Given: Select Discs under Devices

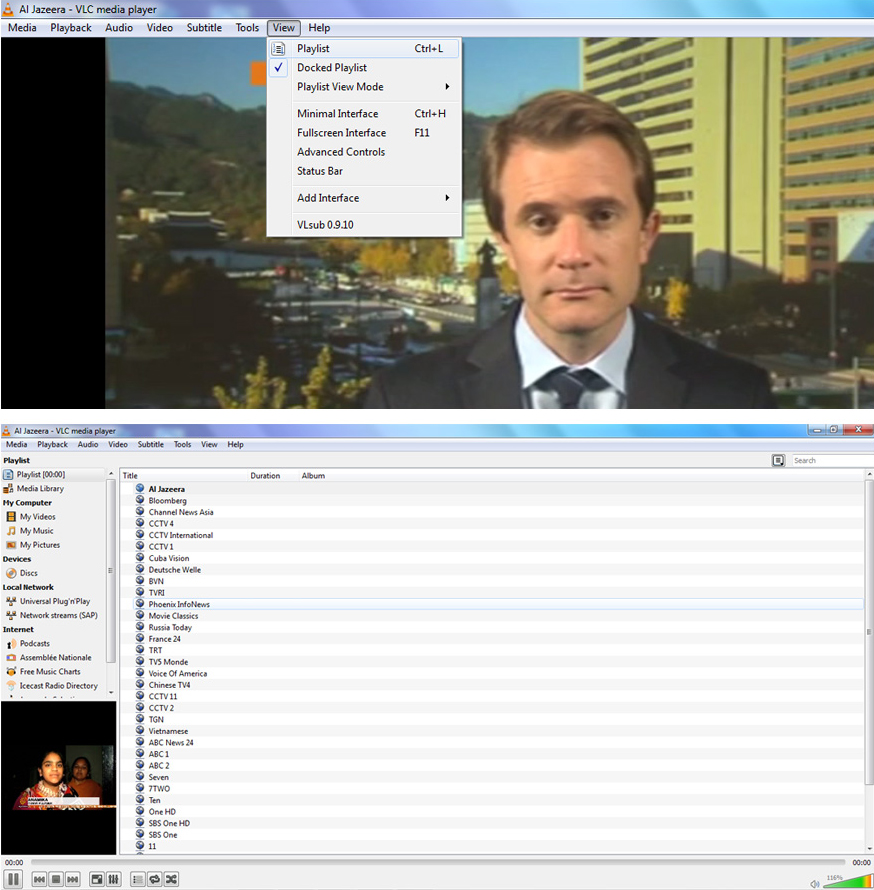Looking at the screenshot, I should coord(28,573).
